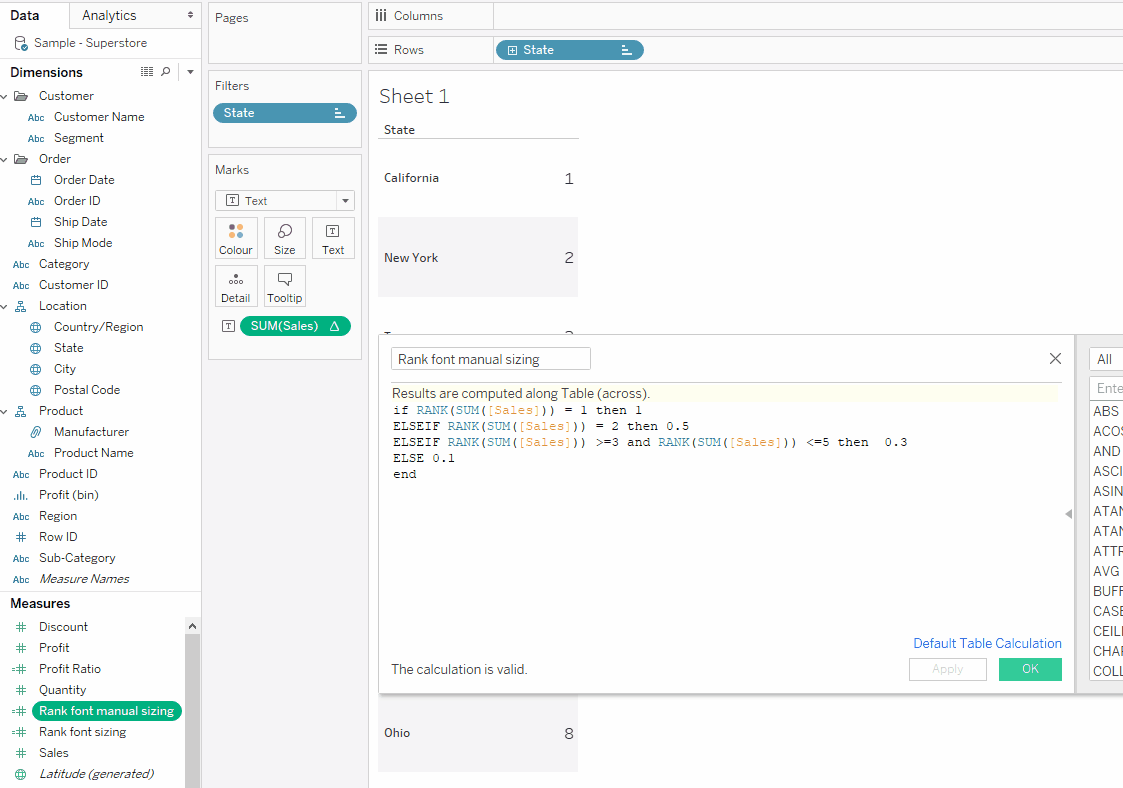1123x788 pixels.
Task: Select the Colour button on the Marks card
Action: pos(236,238)
